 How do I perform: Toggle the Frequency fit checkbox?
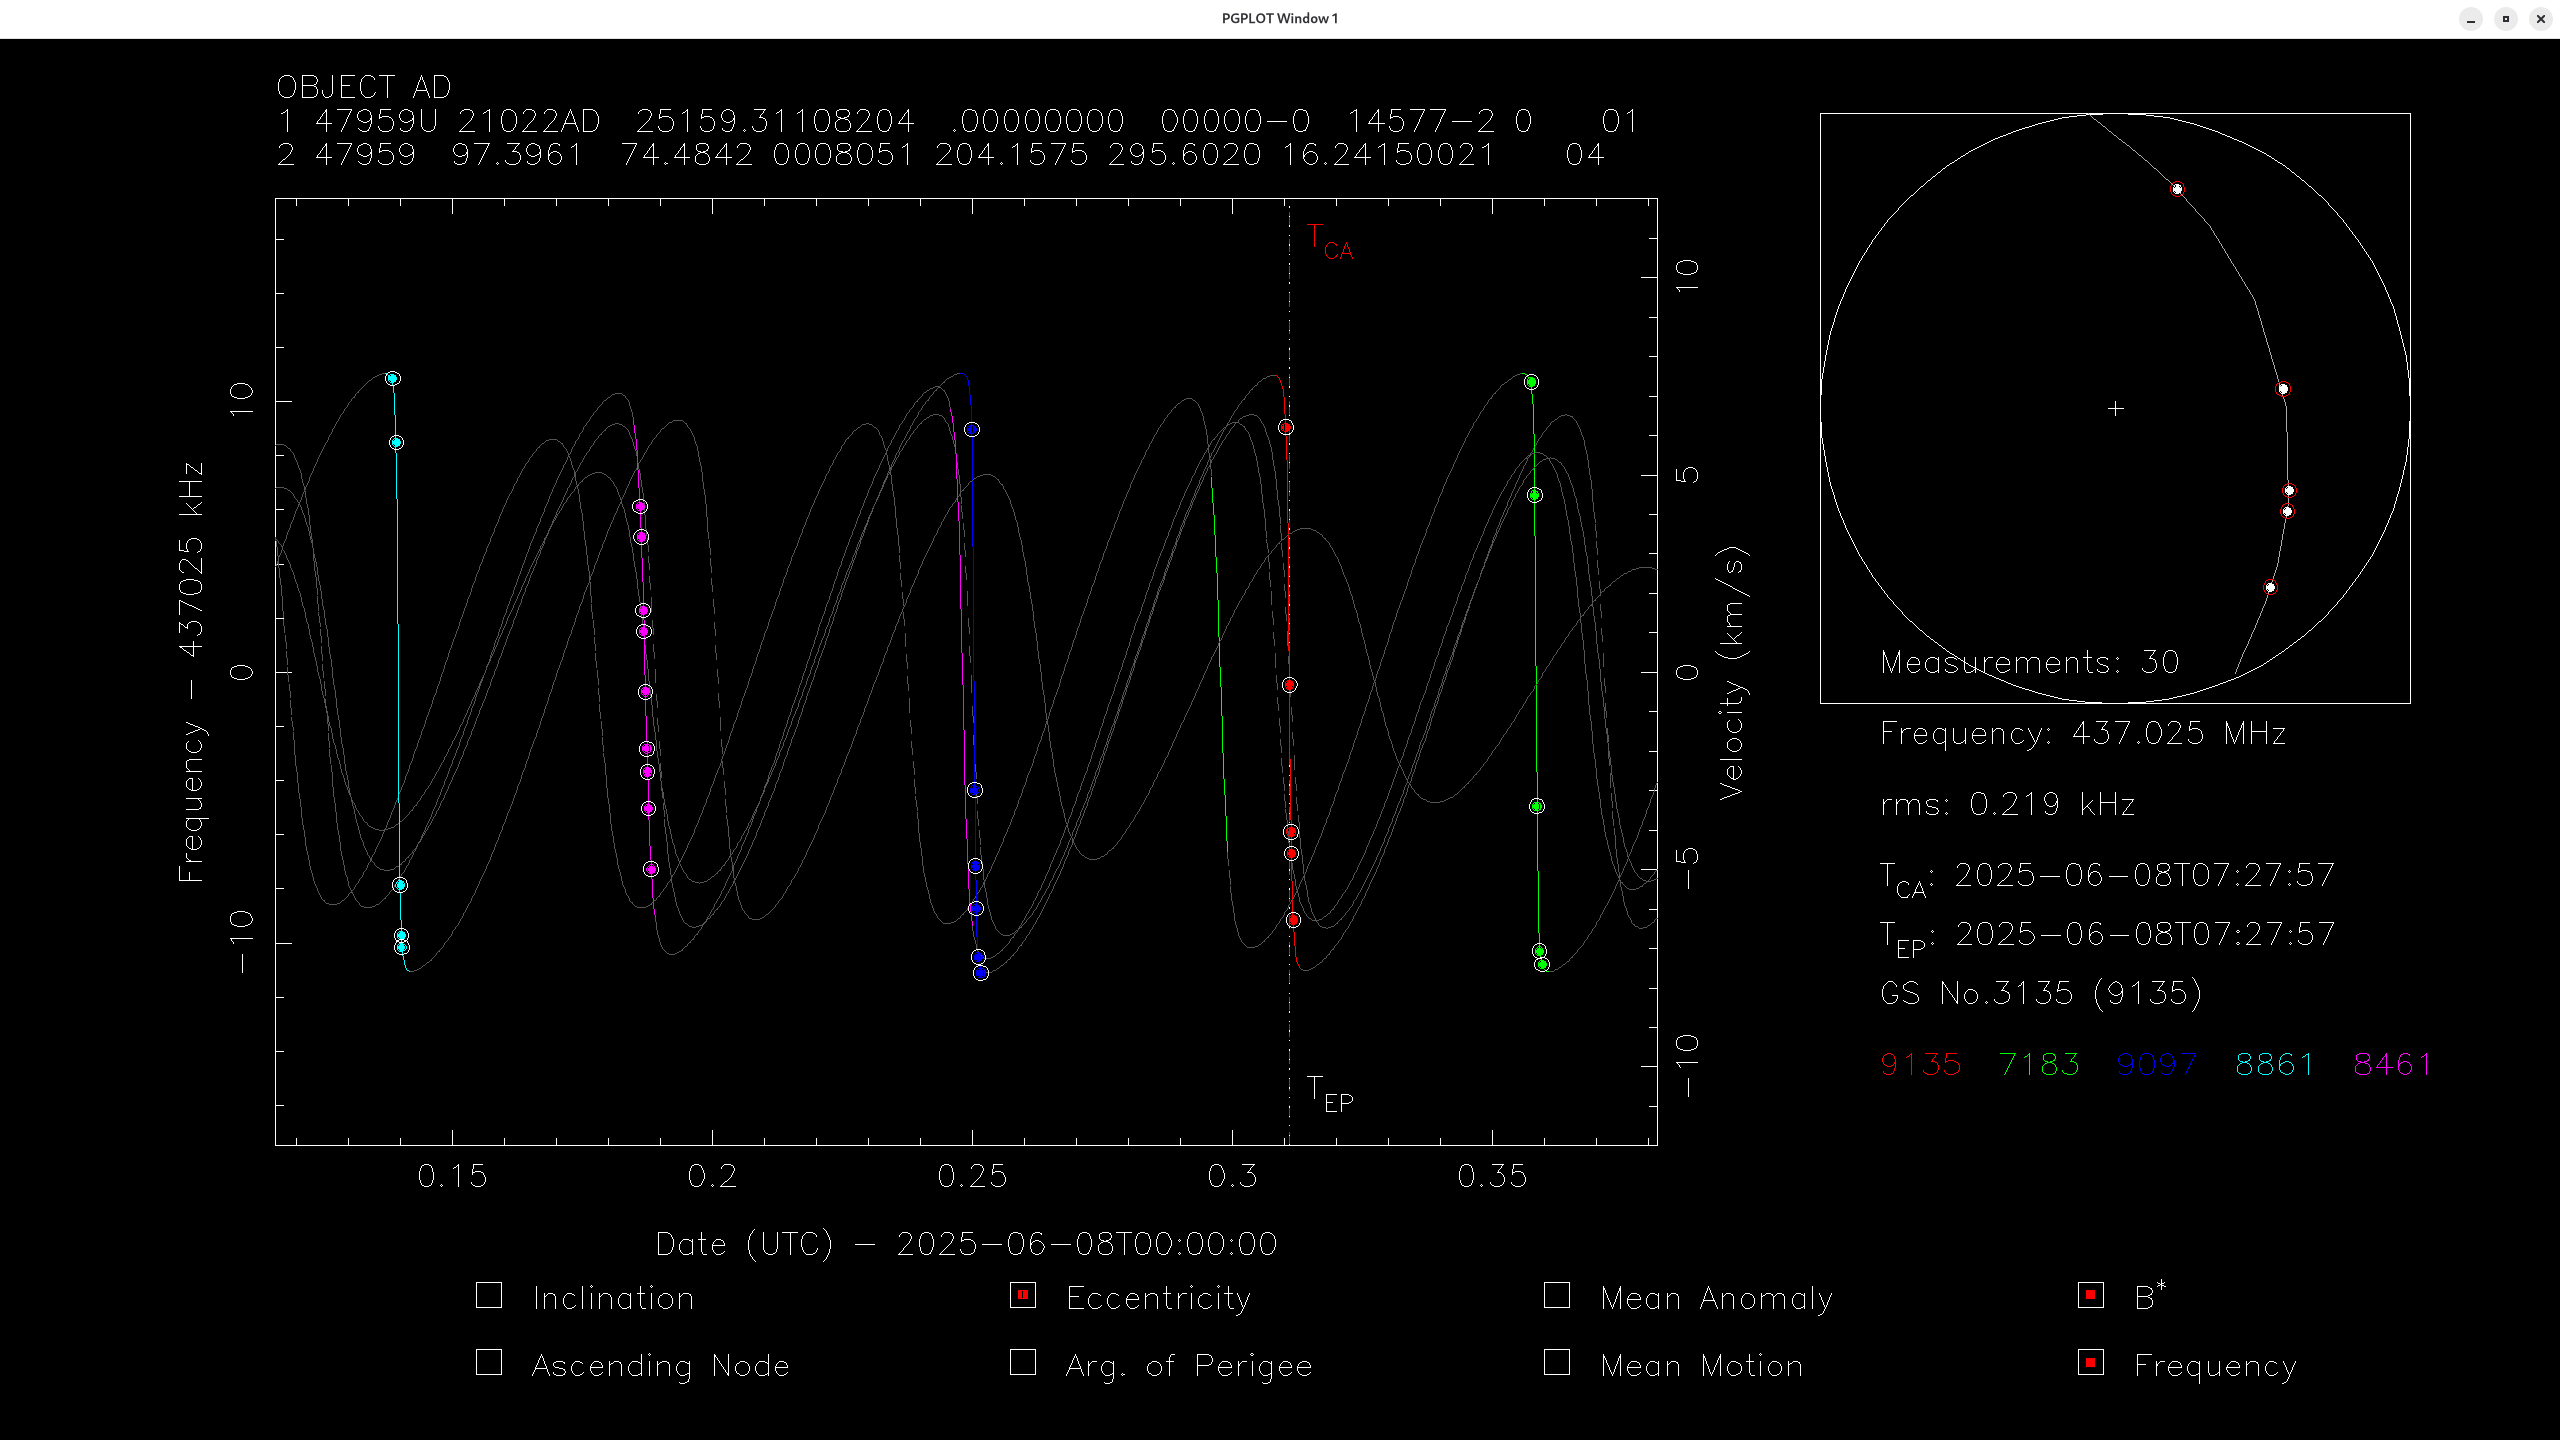pyautogui.click(x=2090, y=1362)
